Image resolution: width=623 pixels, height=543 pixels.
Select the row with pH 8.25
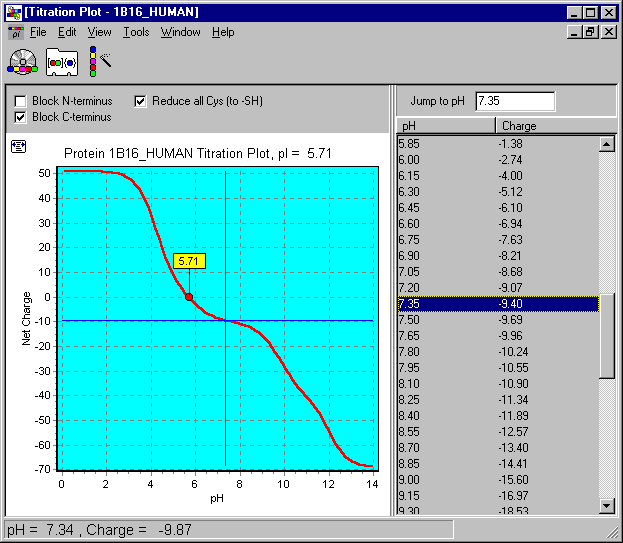[498, 400]
